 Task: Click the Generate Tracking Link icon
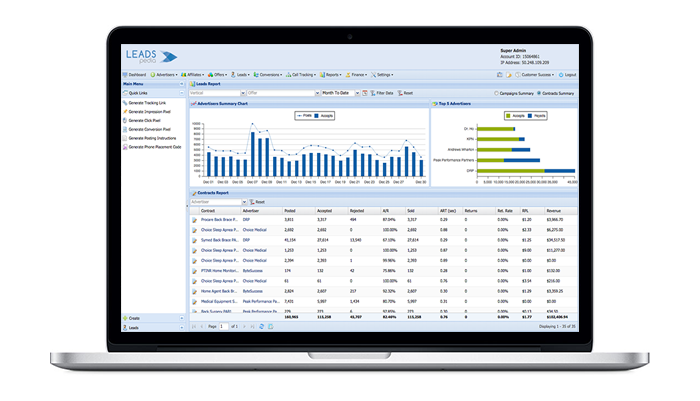click(x=125, y=103)
